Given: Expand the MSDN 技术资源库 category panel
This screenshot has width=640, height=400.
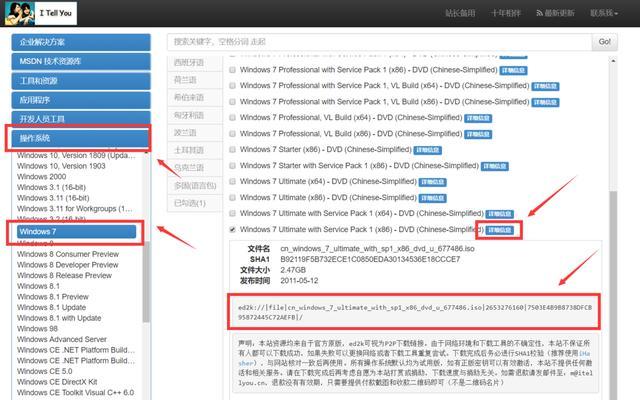Looking at the screenshot, I should (81, 61).
